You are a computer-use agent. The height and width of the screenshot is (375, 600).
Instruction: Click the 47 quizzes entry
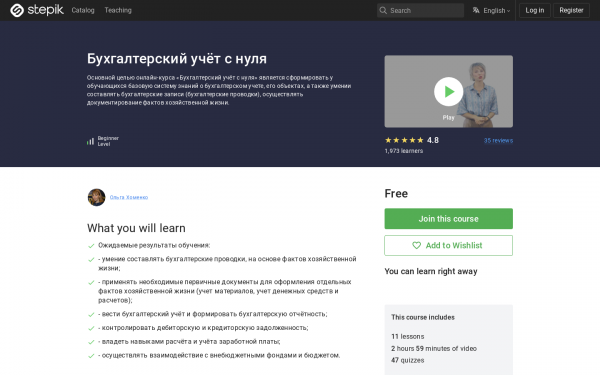pyautogui.click(x=408, y=360)
